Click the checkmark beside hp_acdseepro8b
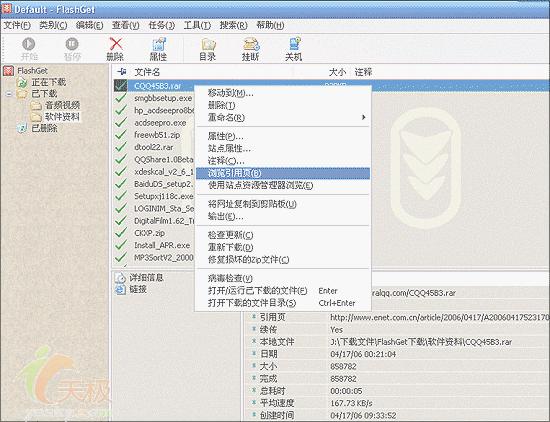The height and width of the screenshot is (422, 550). coord(121,110)
